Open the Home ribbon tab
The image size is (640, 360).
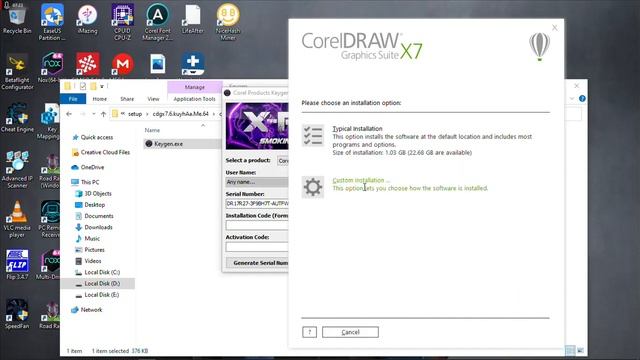pos(100,99)
